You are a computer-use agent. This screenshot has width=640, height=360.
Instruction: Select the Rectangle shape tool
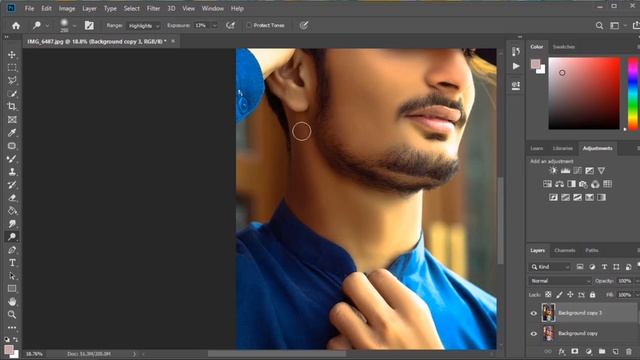[x=12, y=289]
